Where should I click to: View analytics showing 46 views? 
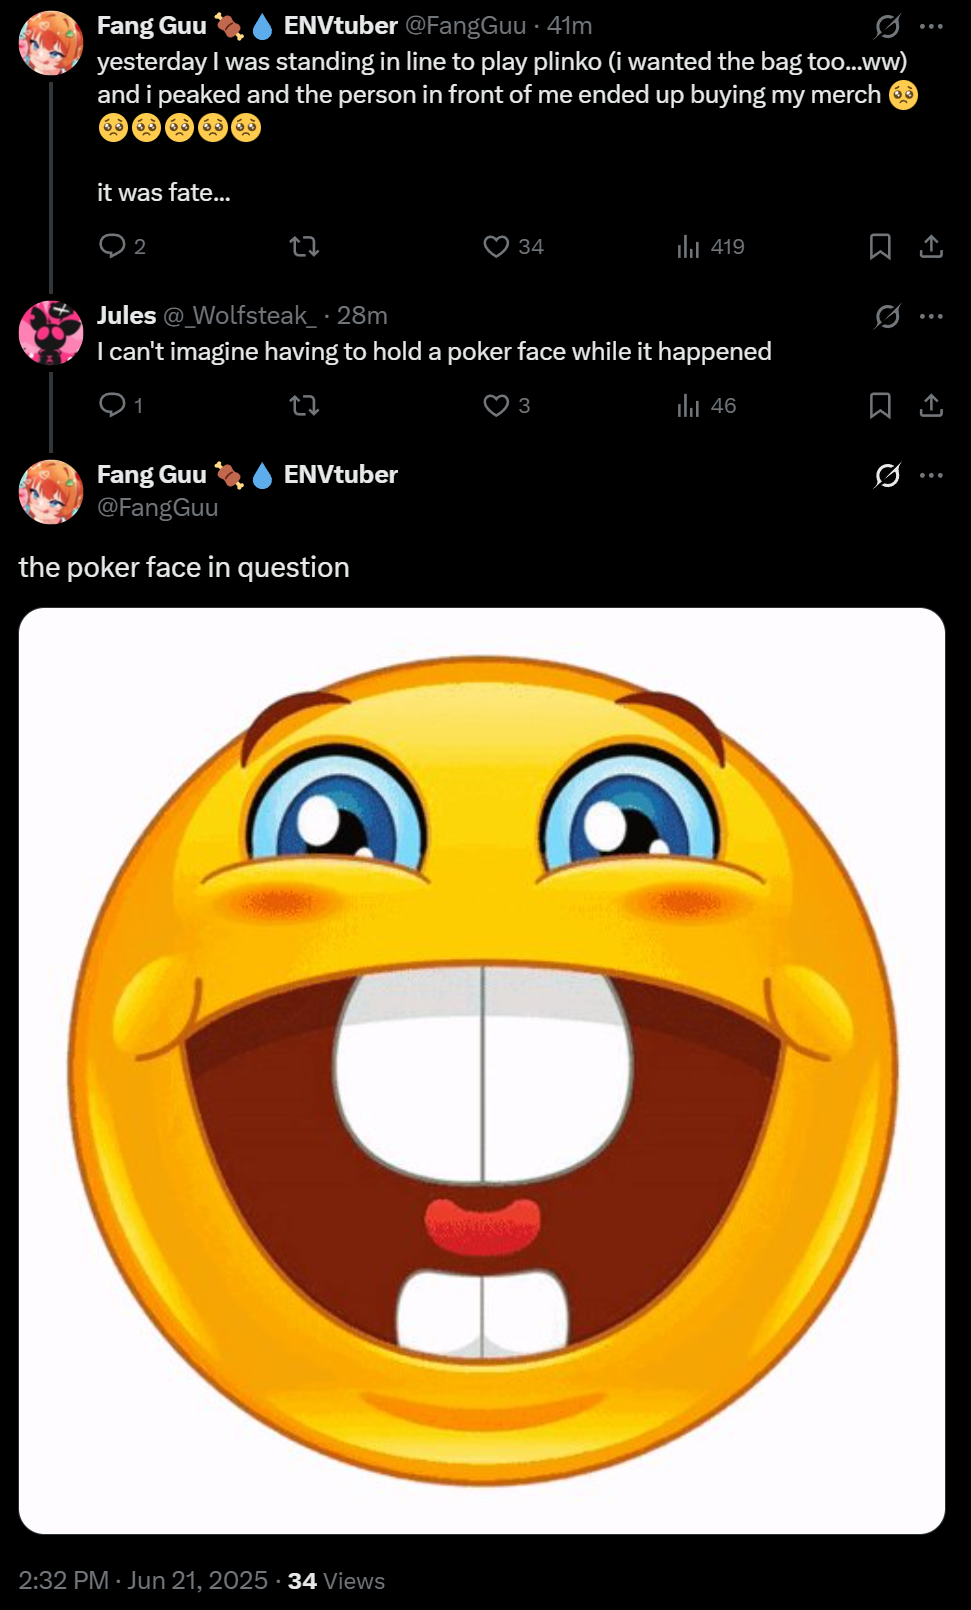[689, 405]
